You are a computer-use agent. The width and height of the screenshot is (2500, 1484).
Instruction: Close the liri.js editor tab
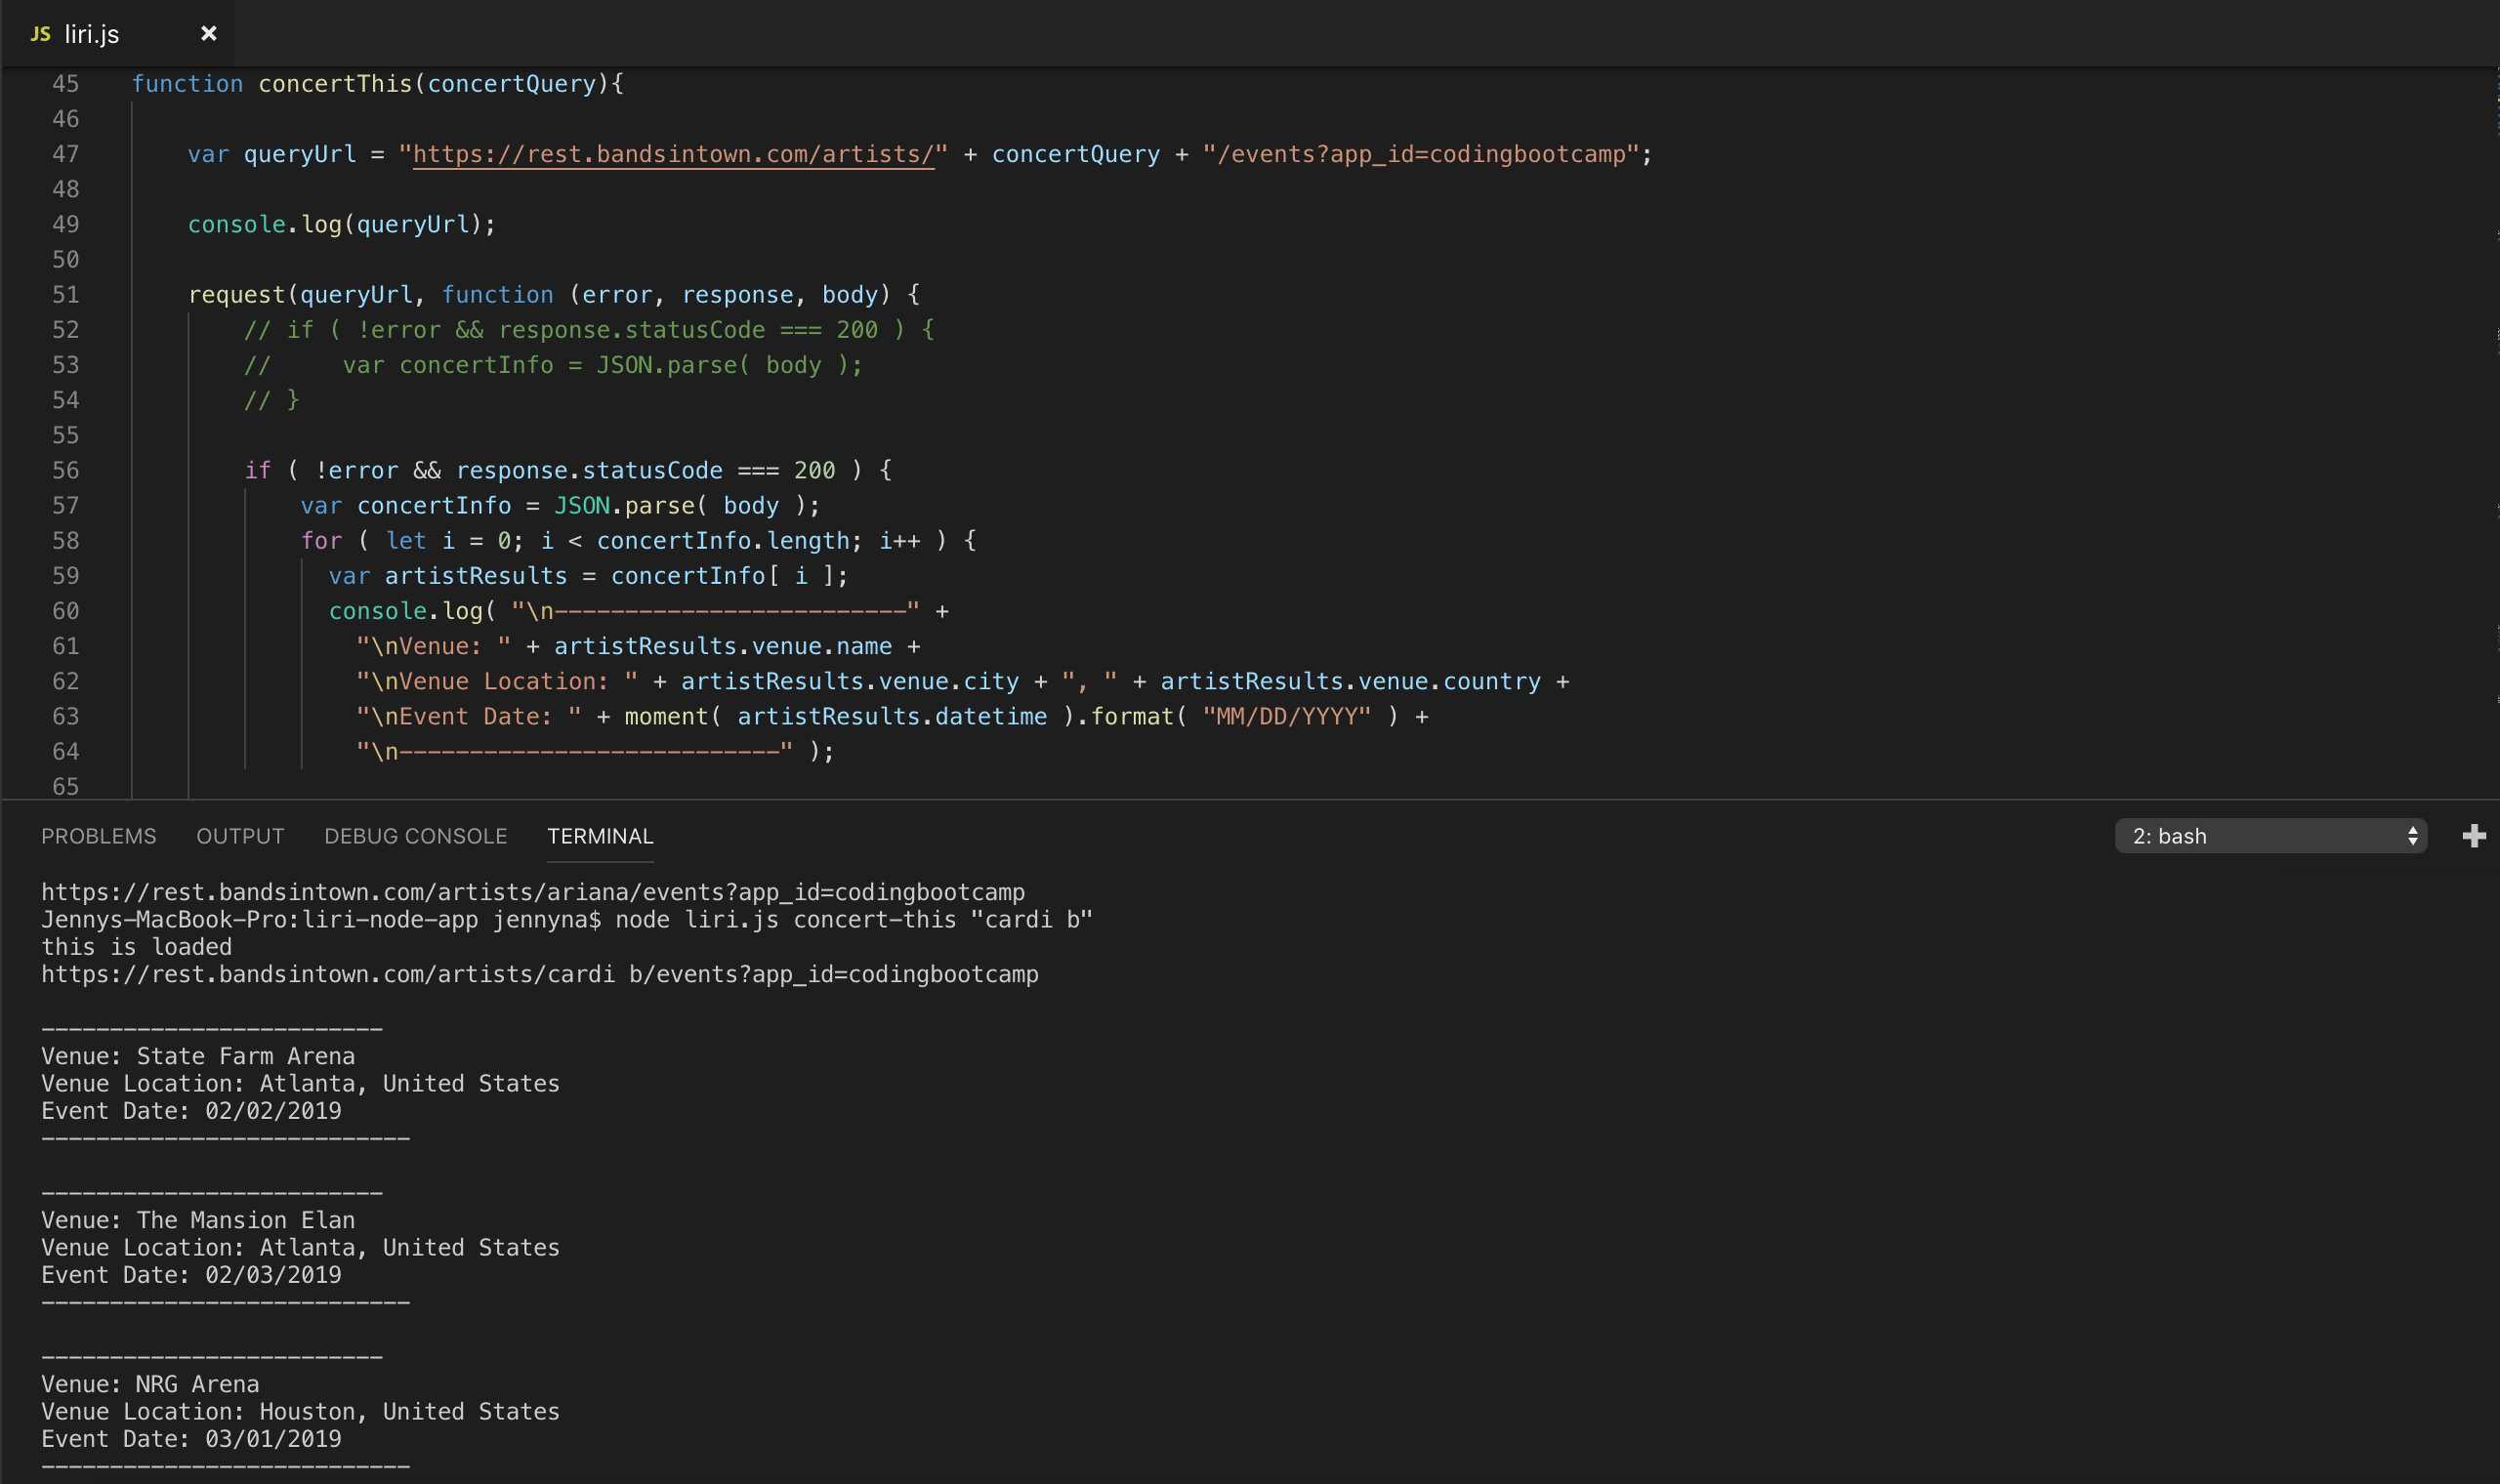(208, 34)
